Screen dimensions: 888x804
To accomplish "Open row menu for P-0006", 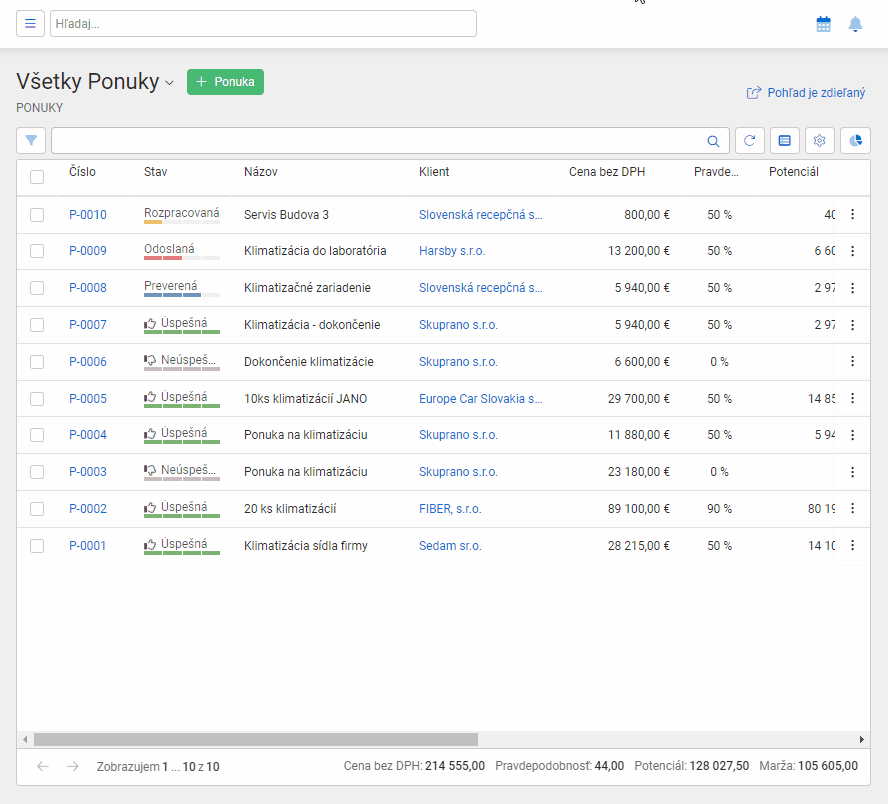I will pyautogui.click(x=852, y=361).
